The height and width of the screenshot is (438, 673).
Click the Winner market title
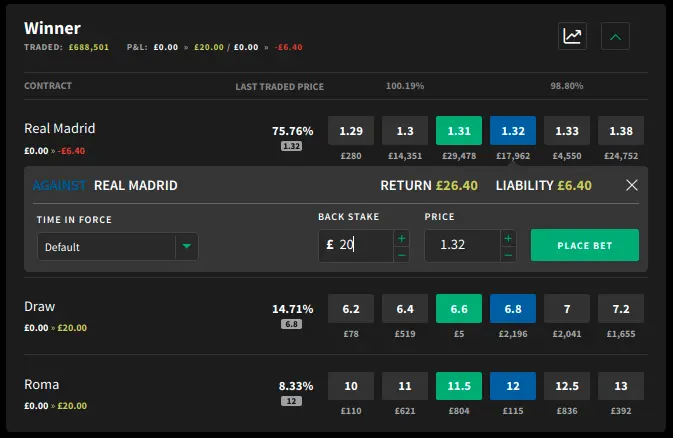(52, 28)
